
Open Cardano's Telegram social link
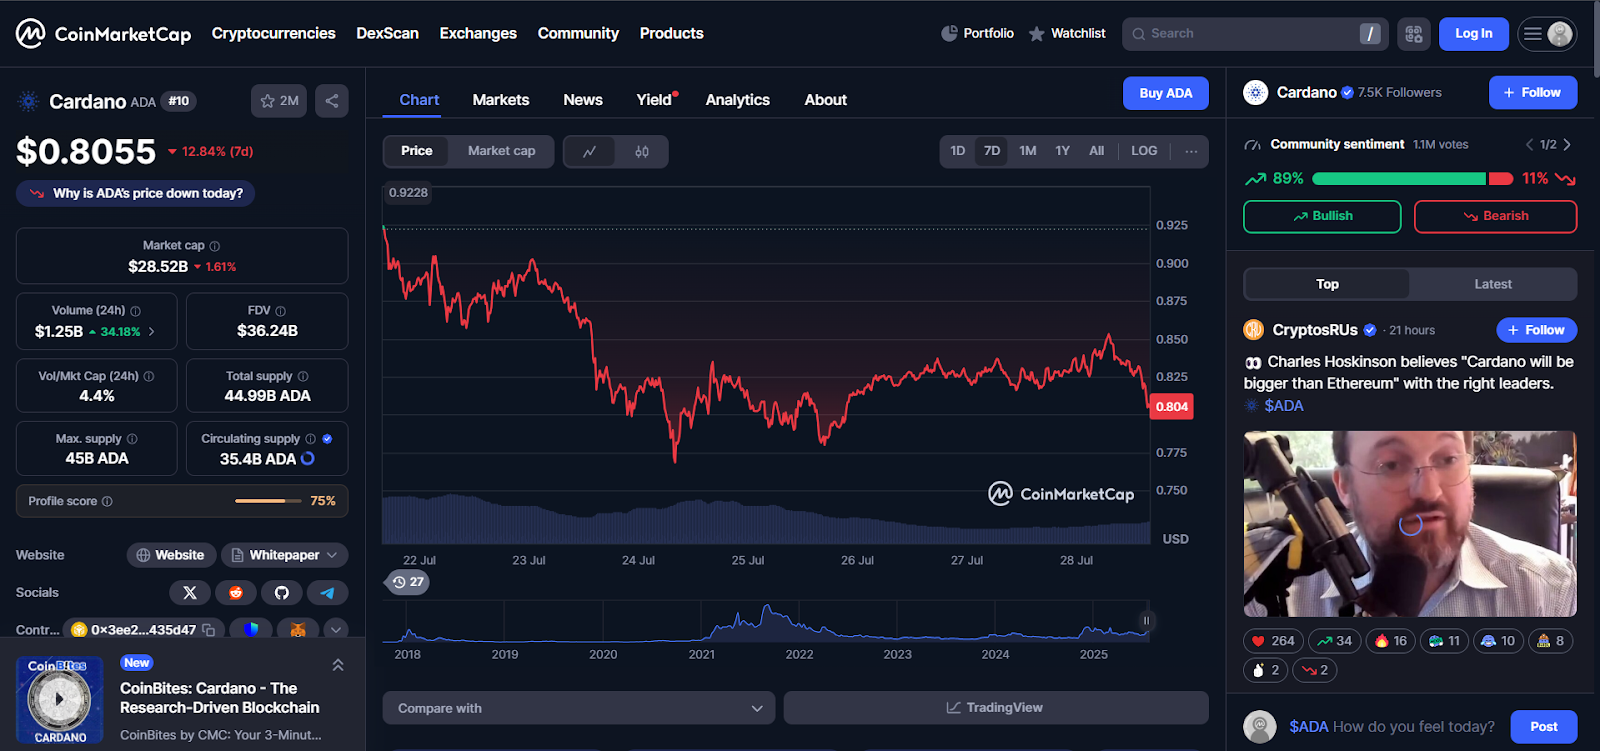(x=327, y=593)
